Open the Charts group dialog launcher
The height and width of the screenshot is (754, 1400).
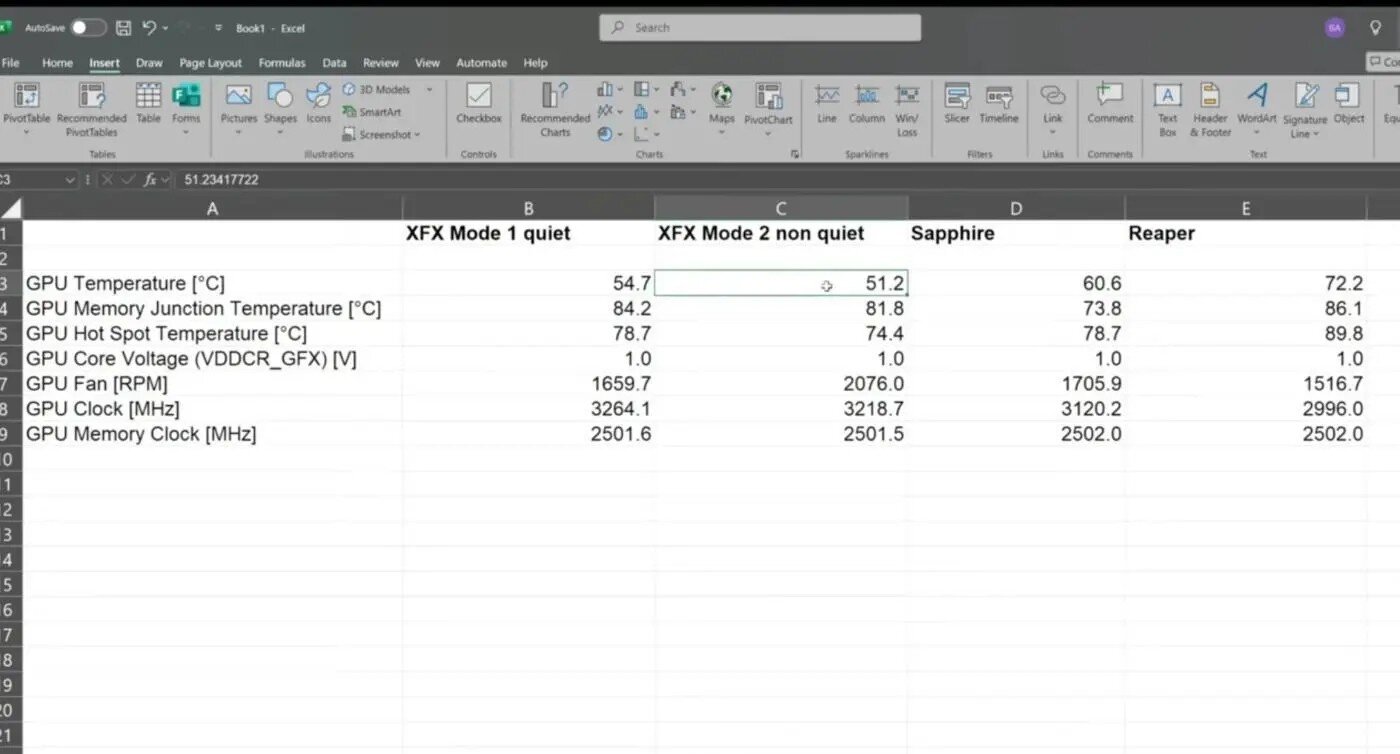[x=796, y=154]
